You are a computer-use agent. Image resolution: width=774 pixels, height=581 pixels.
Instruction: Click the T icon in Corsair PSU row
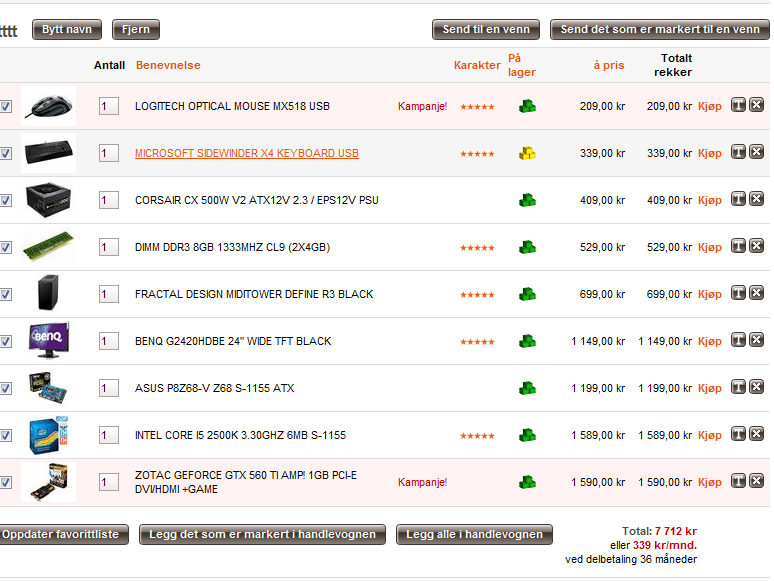[738, 198]
